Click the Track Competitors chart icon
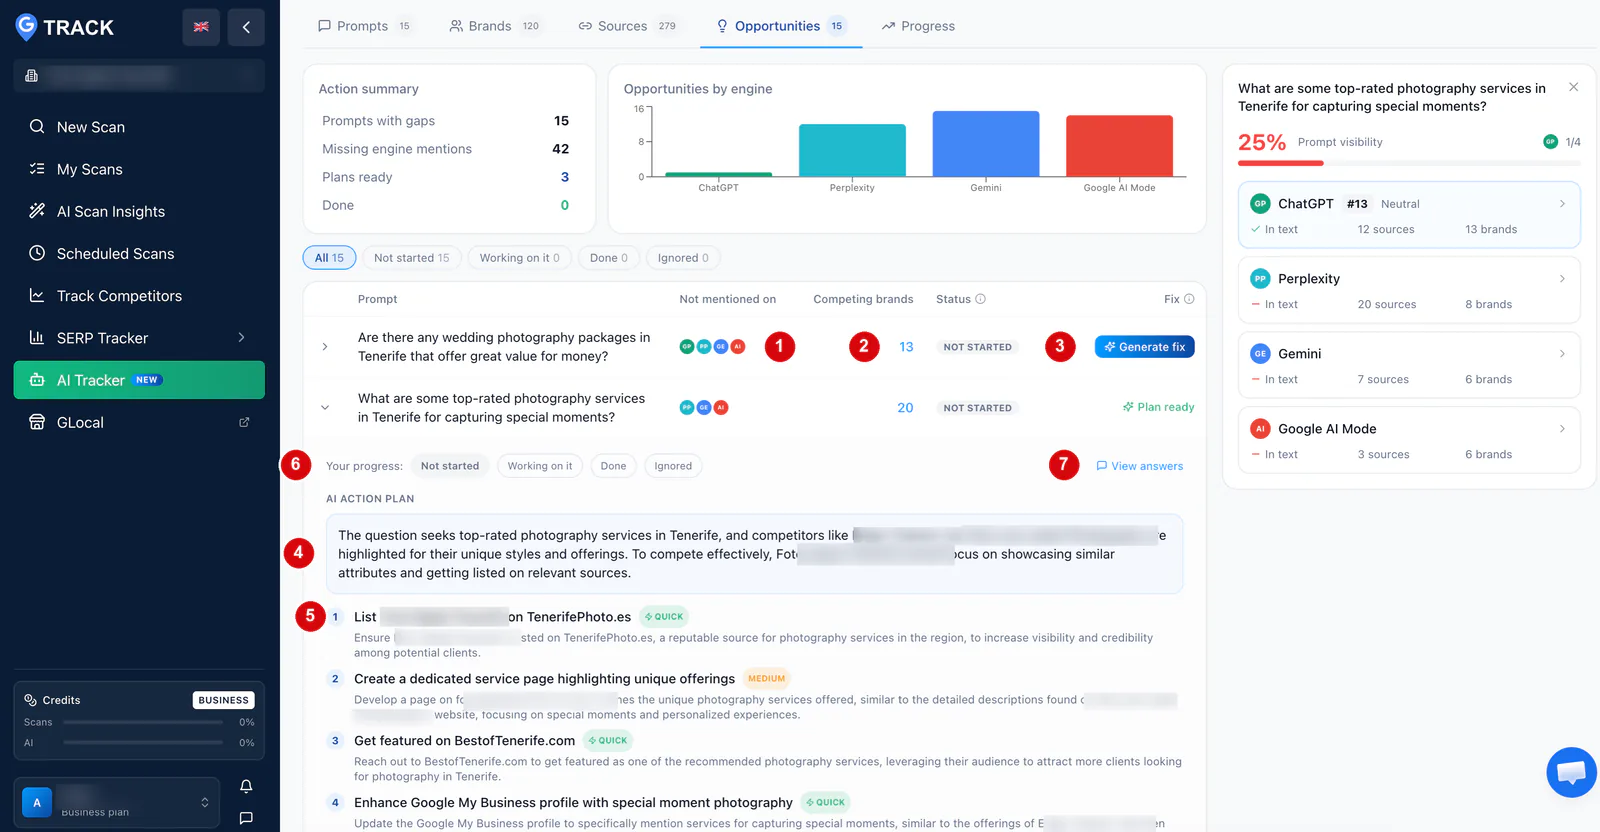Screen dimensions: 1600x832 point(37,295)
